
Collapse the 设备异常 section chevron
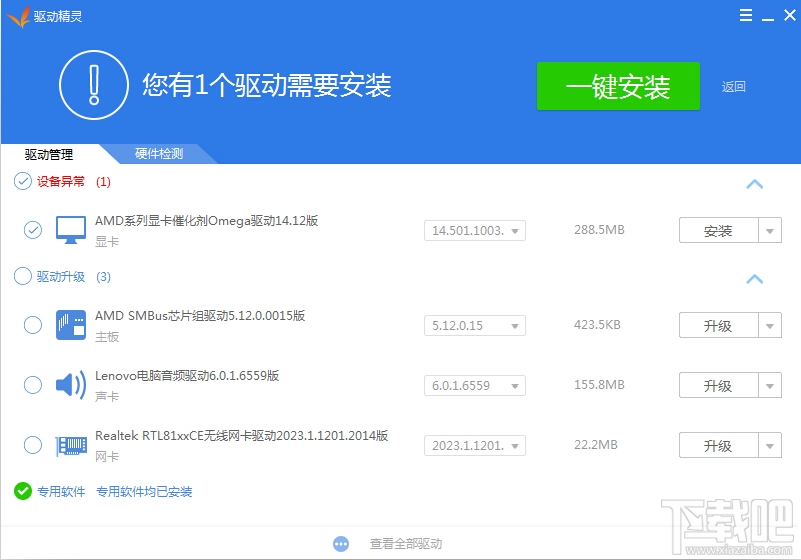click(755, 184)
